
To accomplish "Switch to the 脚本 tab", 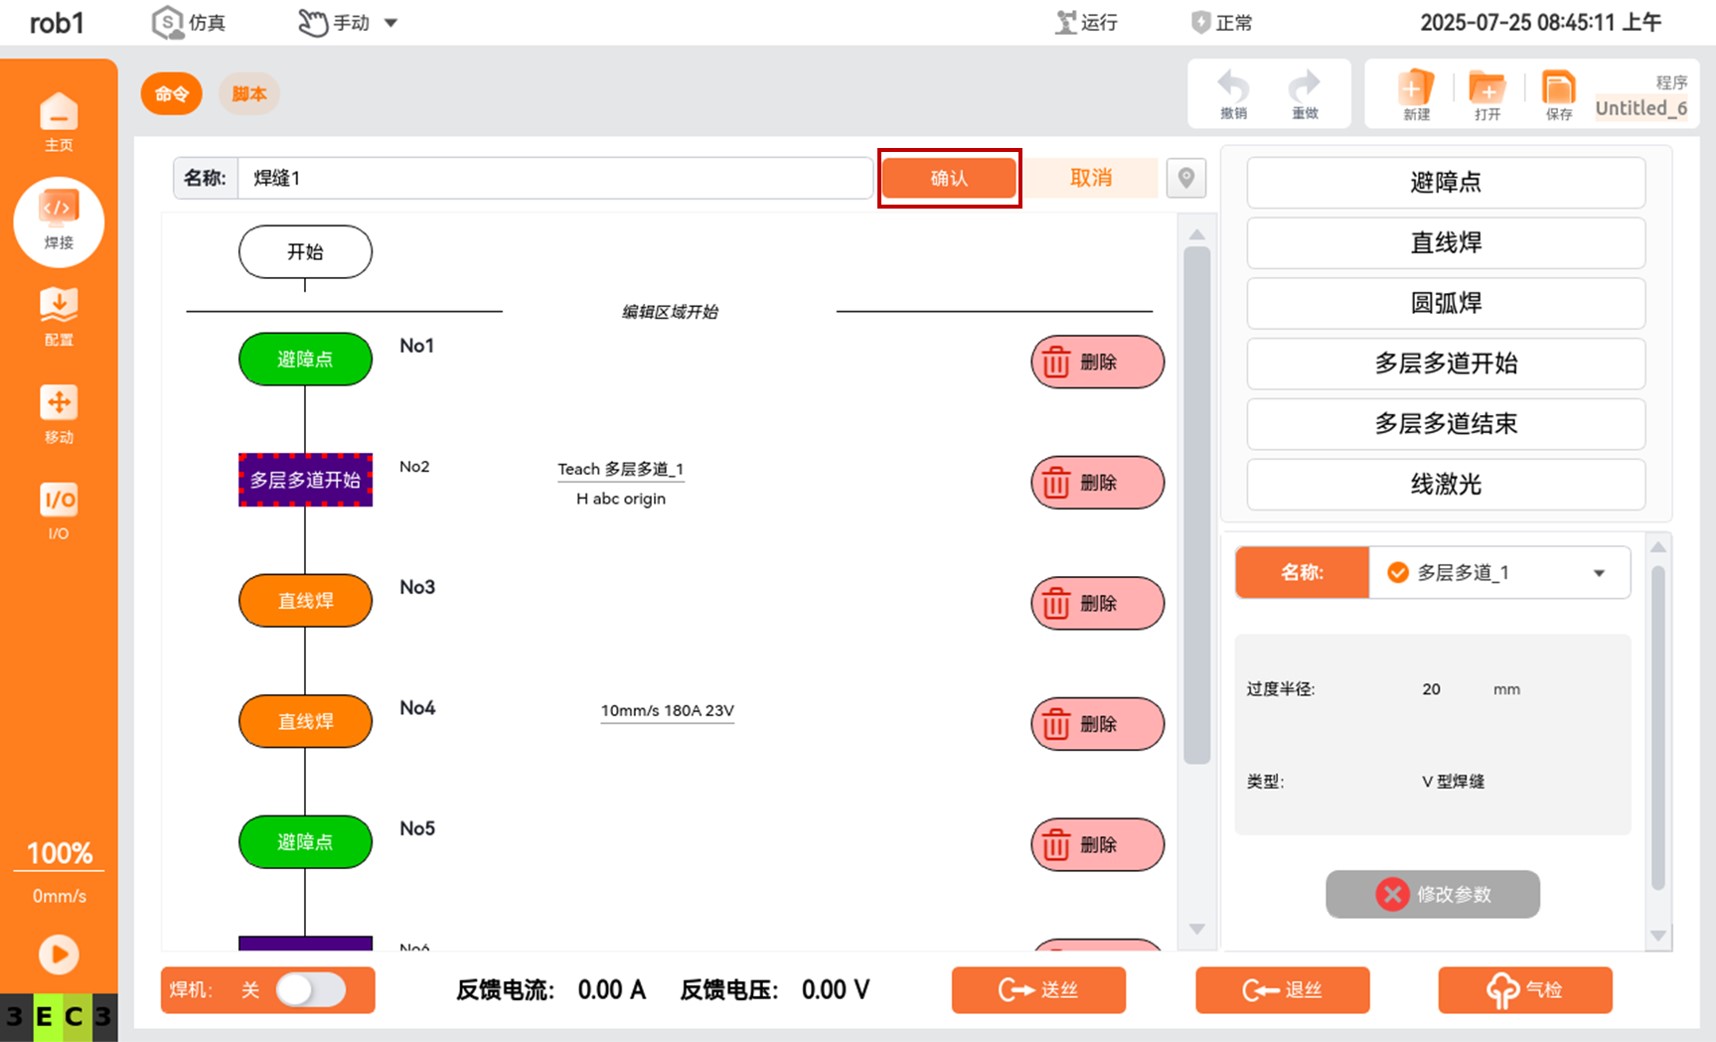I will (249, 94).
